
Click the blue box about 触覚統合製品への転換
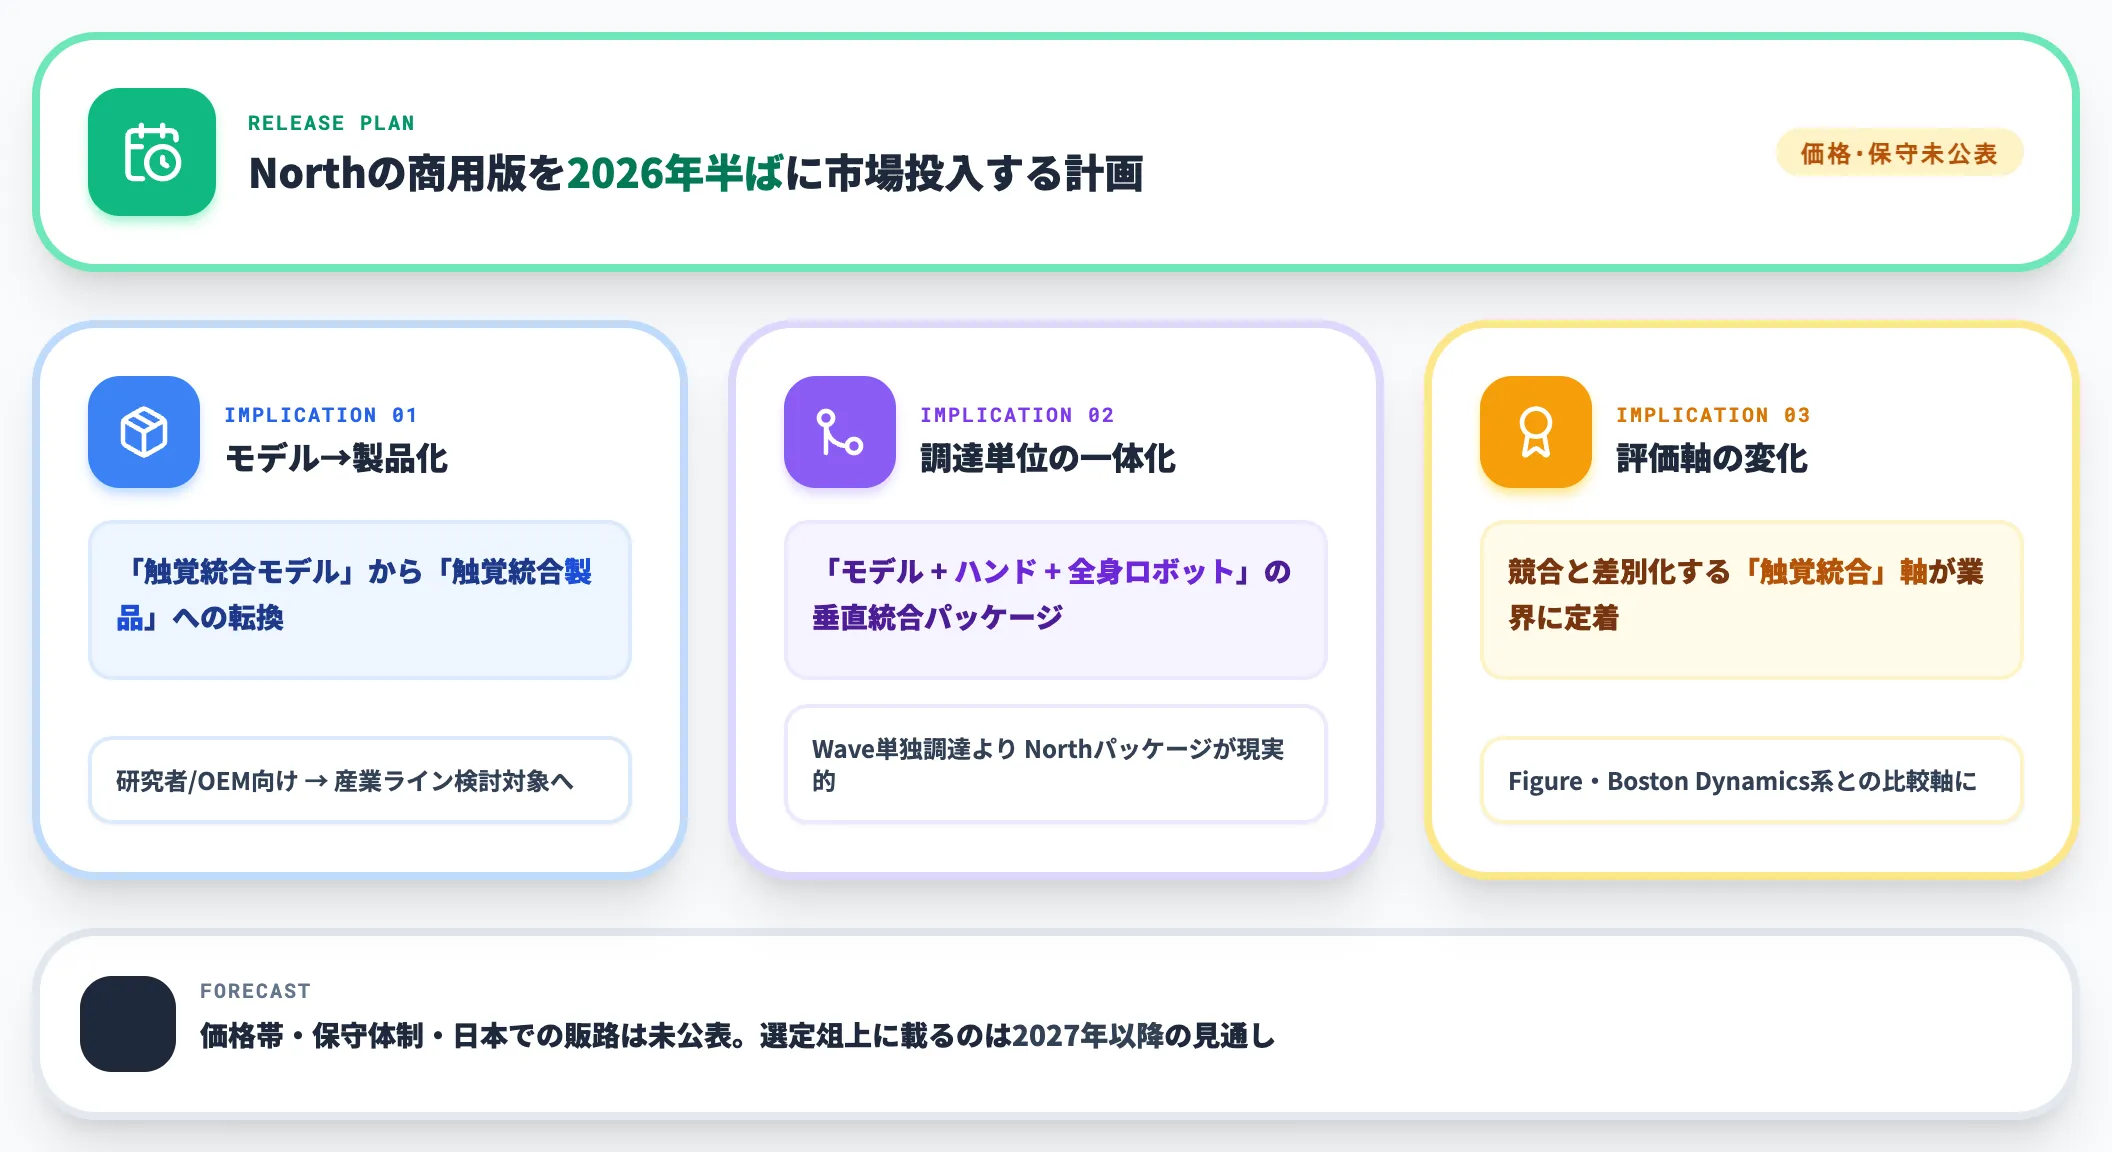pyautogui.click(x=360, y=600)
